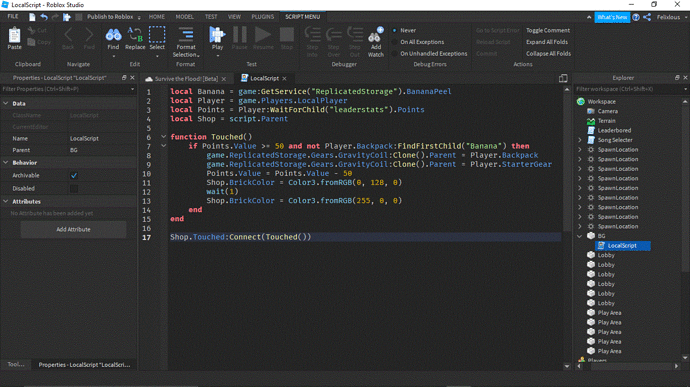
Task: Click the Format Selection icon
Action: click(x=186, y=34)
